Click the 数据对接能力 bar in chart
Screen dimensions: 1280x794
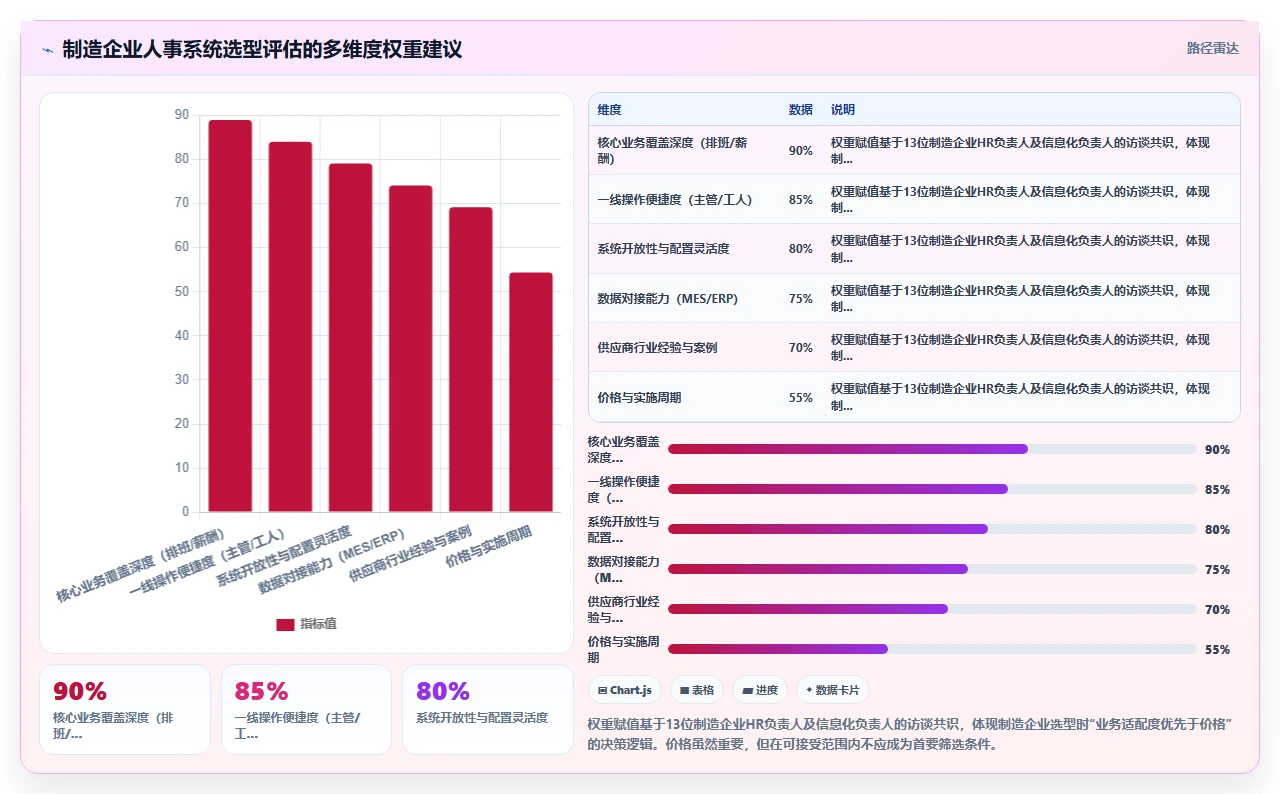tap(410, 349)
